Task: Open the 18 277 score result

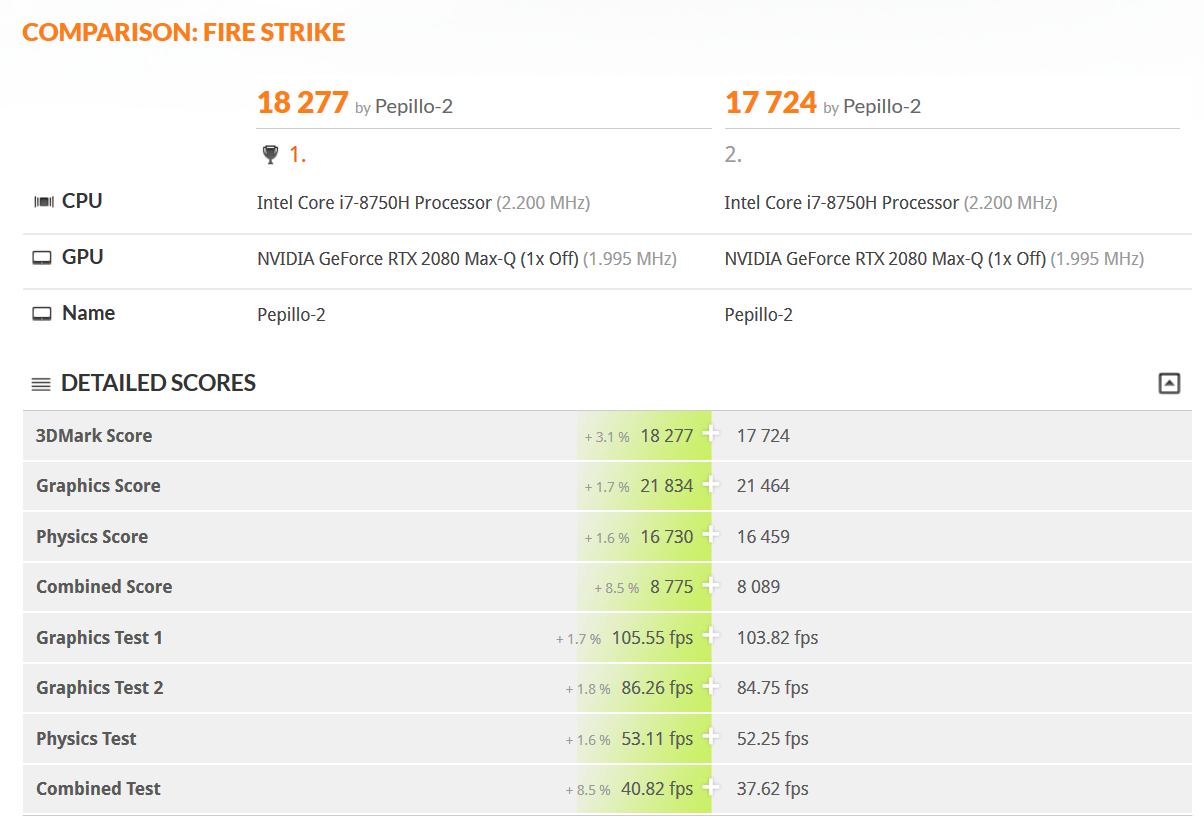Action: (x=303, y=103)
